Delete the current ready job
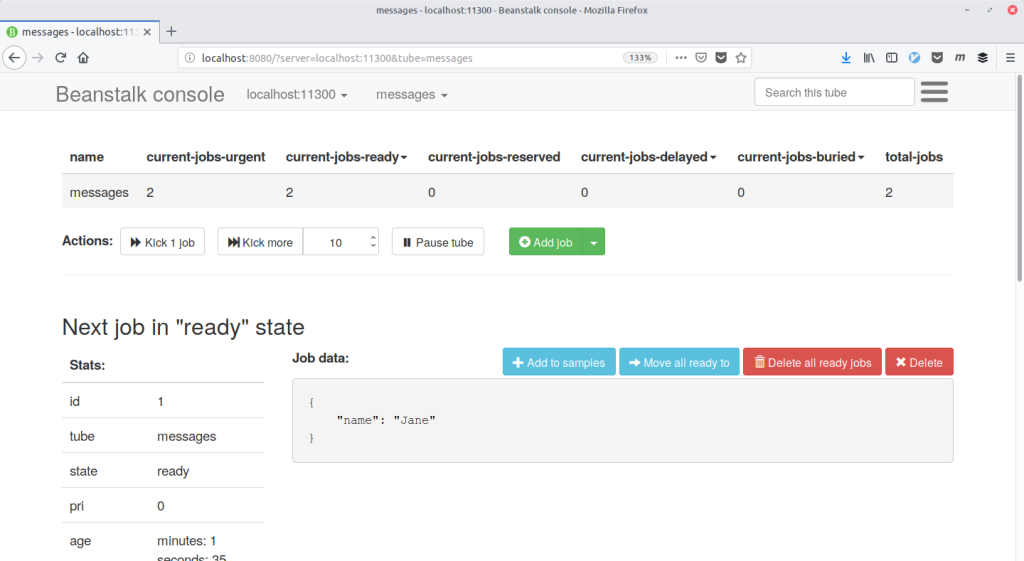This screenshot has width=1024, height=561. point(919,362)
